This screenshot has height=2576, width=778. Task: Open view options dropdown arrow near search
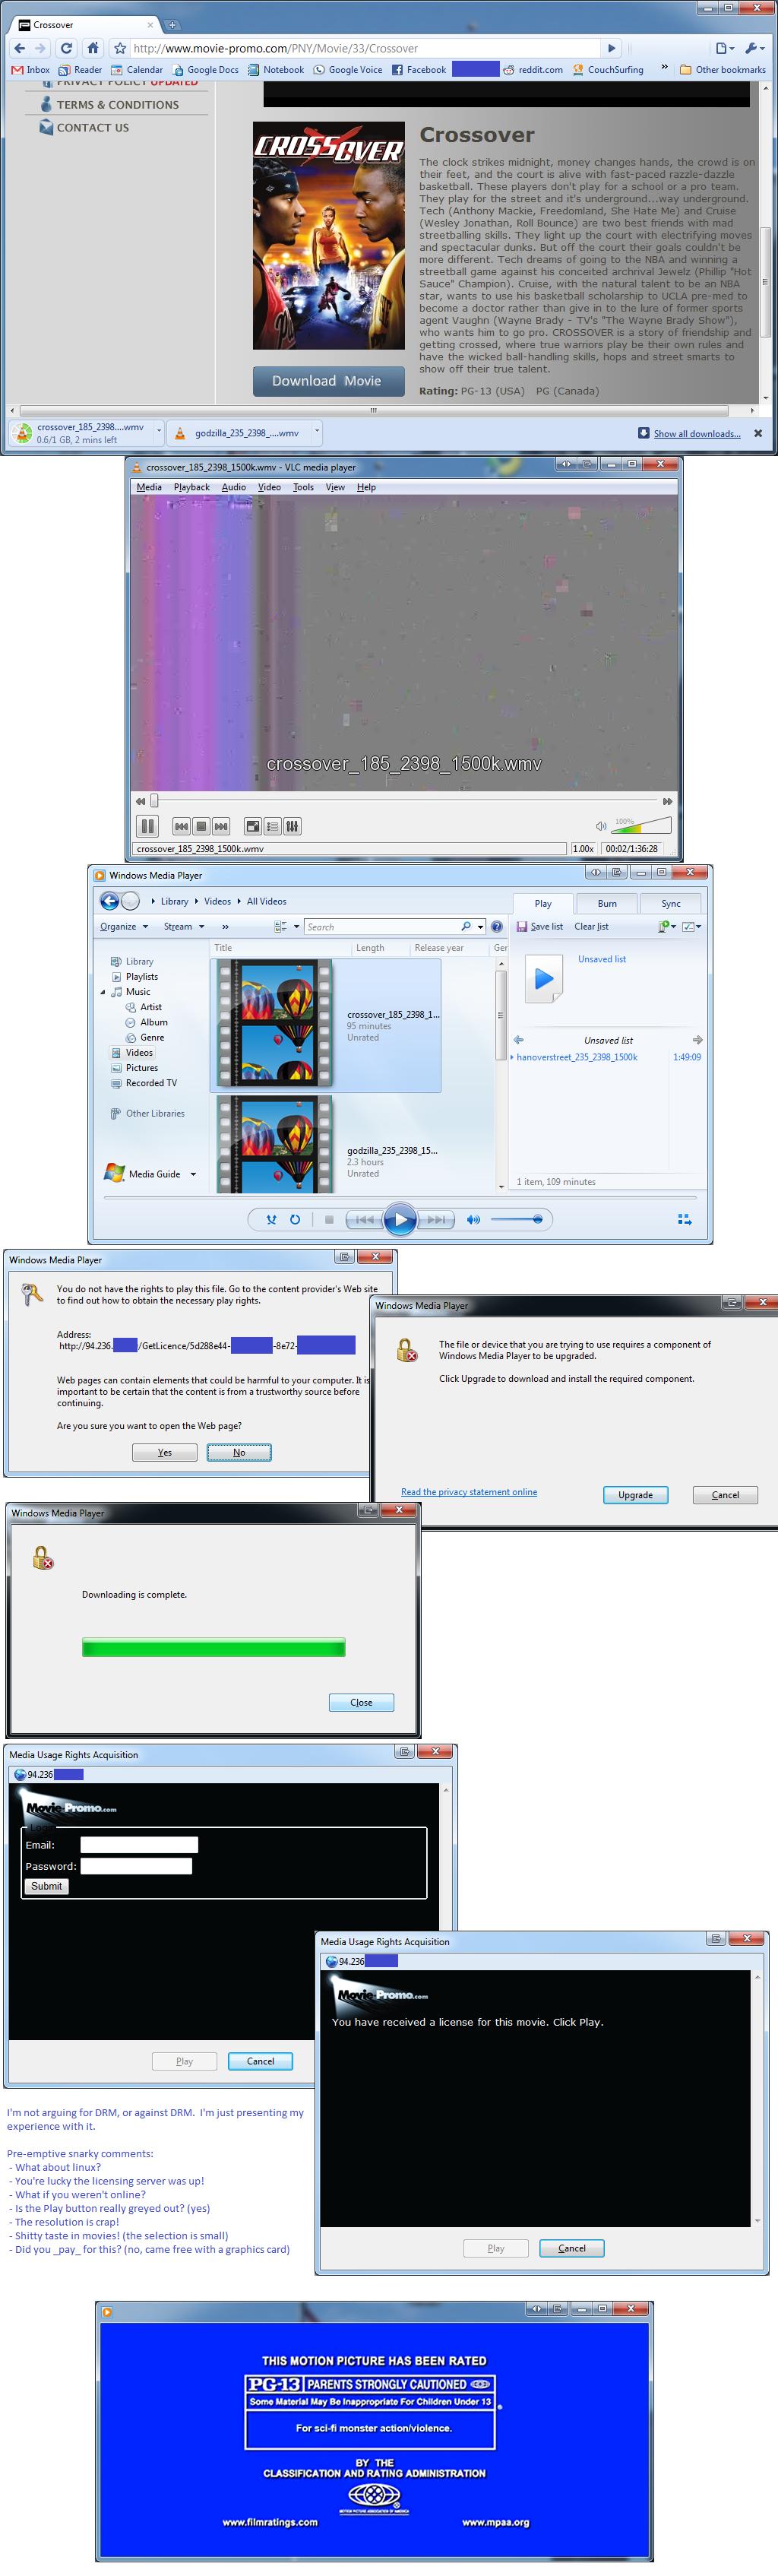tap(296, 926)
